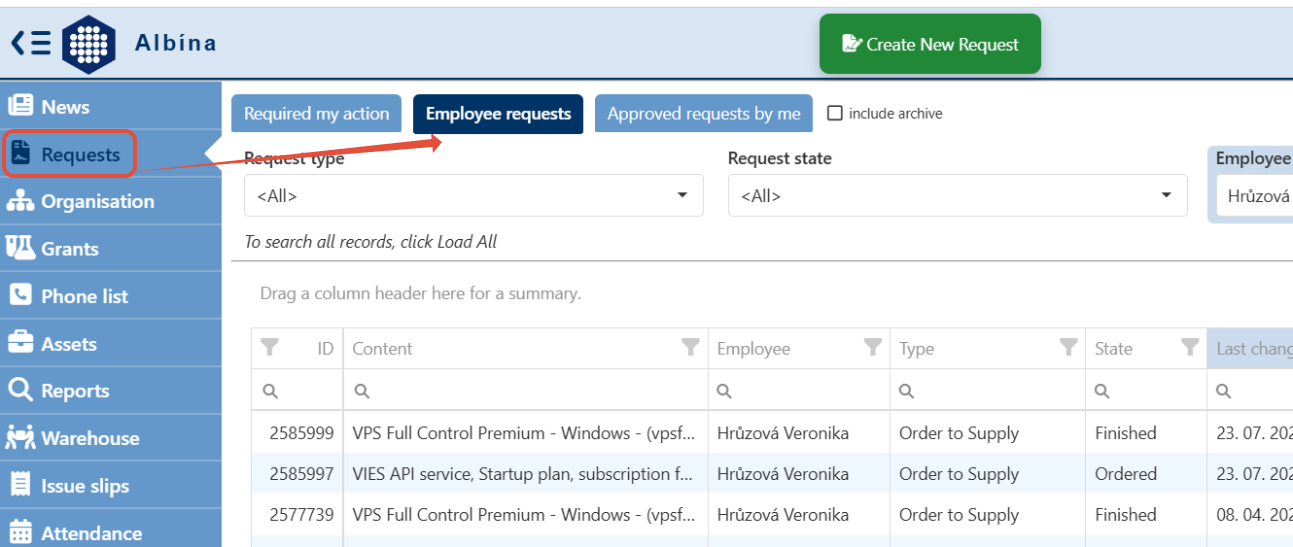Image resolution: width=1293 pixels, height=547 pixels.
Task: Open the filter on the State column
Action: [1190, 347]
